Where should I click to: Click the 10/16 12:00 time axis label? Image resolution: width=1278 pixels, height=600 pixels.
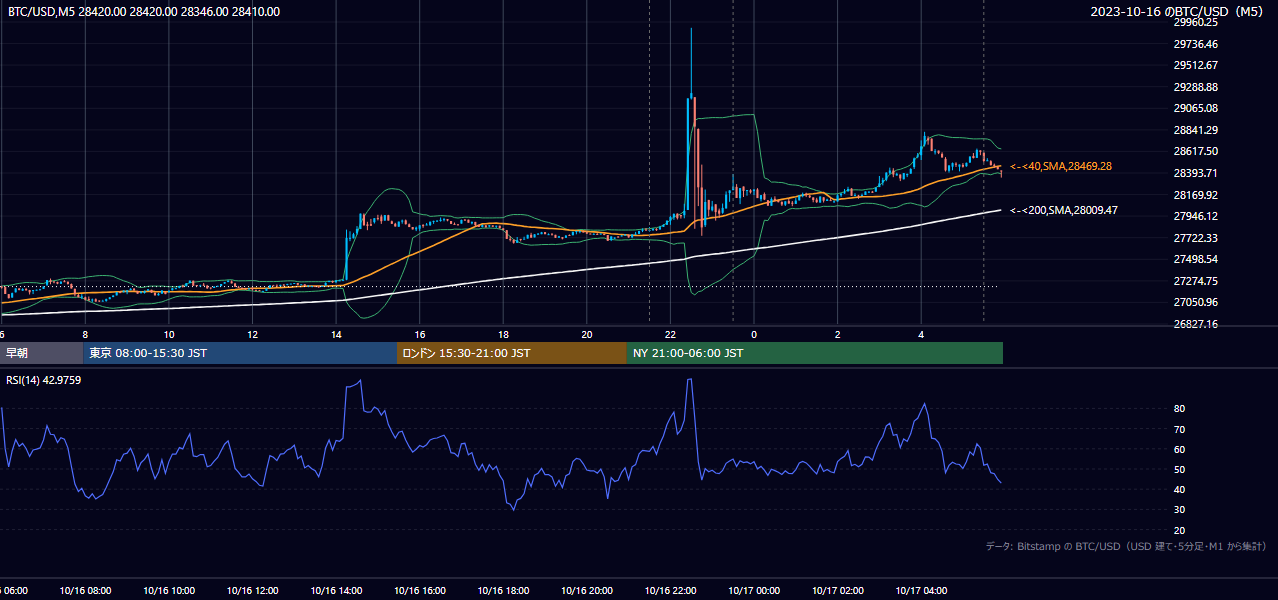pyautogui.click(x=252, y=591)
